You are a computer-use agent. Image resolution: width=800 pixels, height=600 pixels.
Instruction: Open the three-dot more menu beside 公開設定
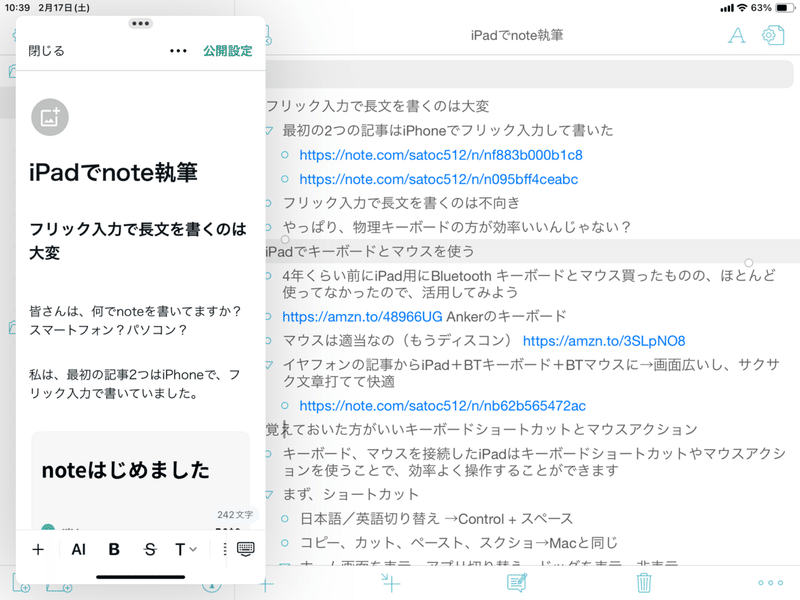click(178, 51)
